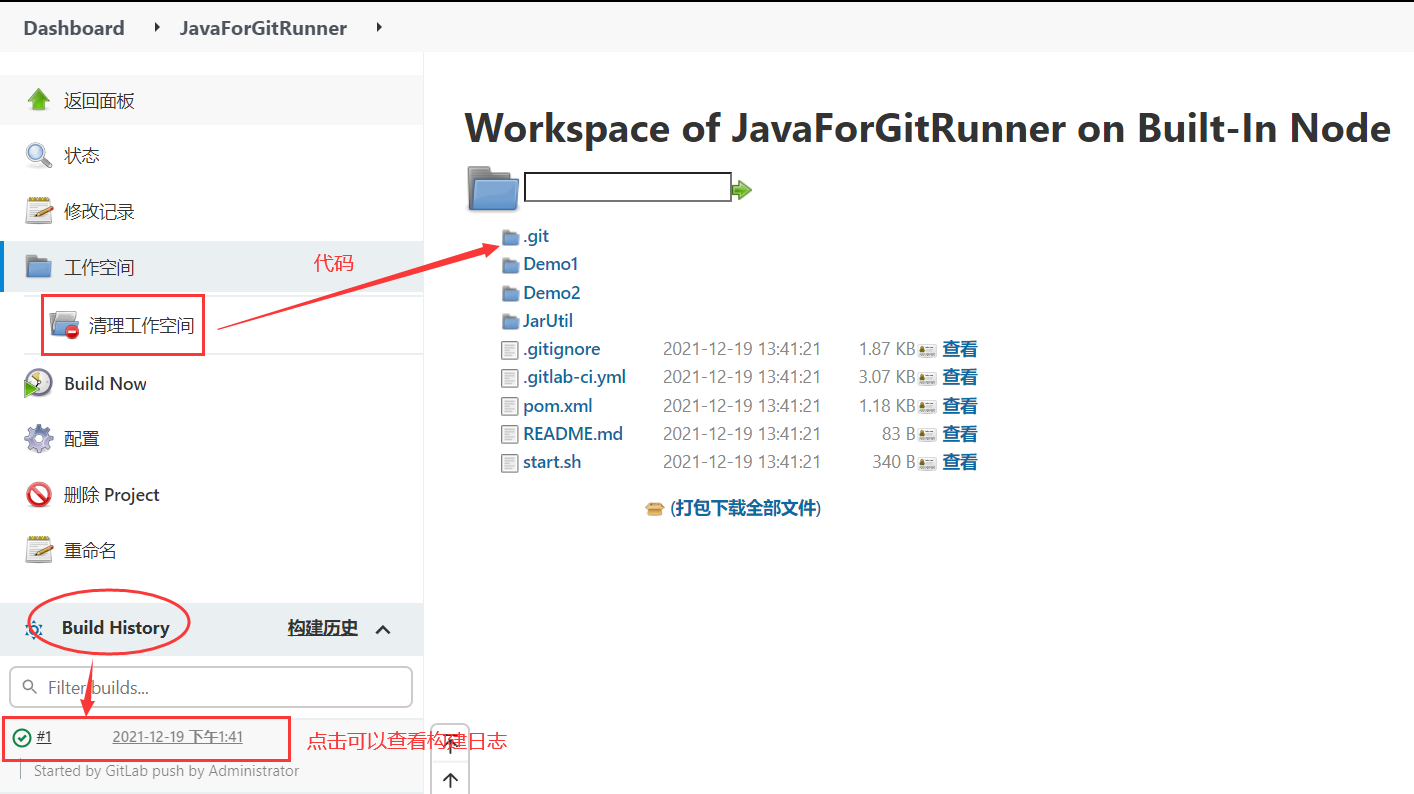Click 查看 for .gitlab-ci.yml
This screenshot has width=1414, height=794.
[960, 377]
